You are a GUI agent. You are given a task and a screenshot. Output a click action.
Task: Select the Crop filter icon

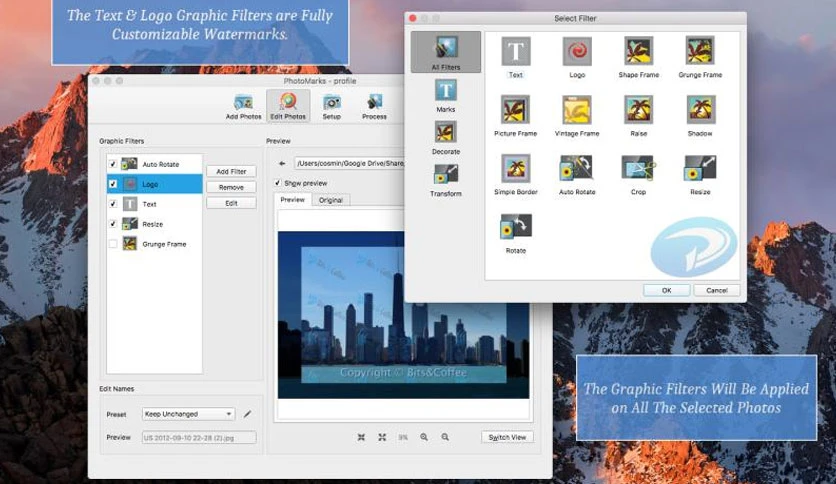(638, 168)
